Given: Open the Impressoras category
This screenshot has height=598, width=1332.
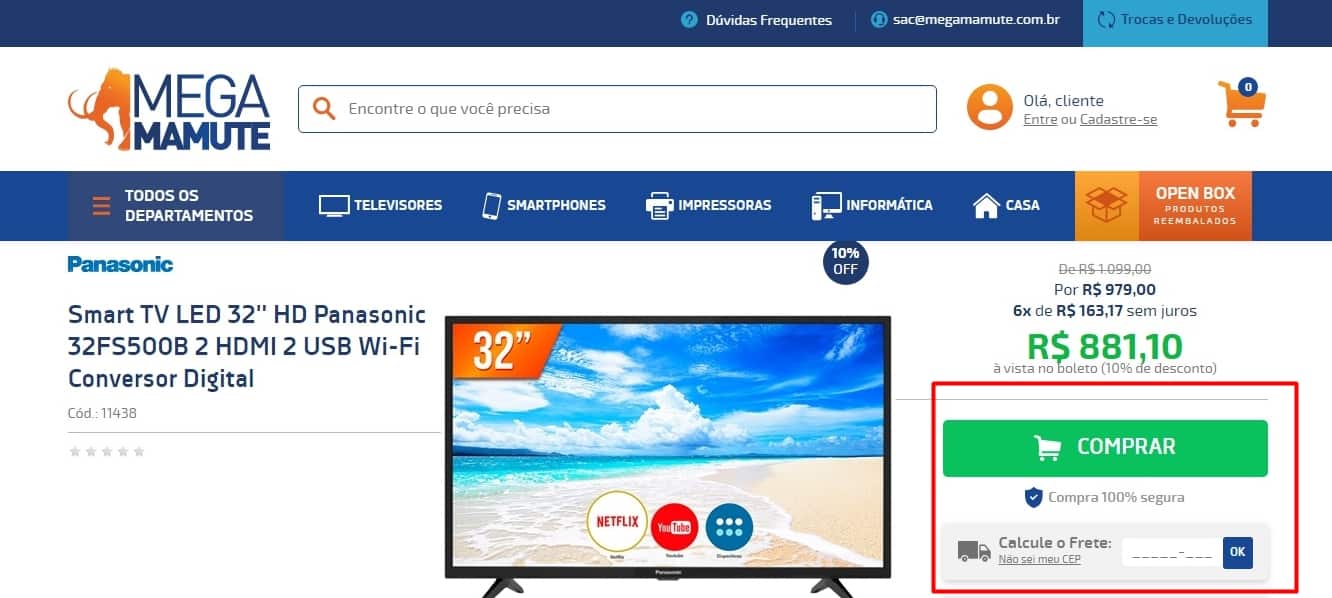Looking at the screenshot, I should click(x=708, y=205).
